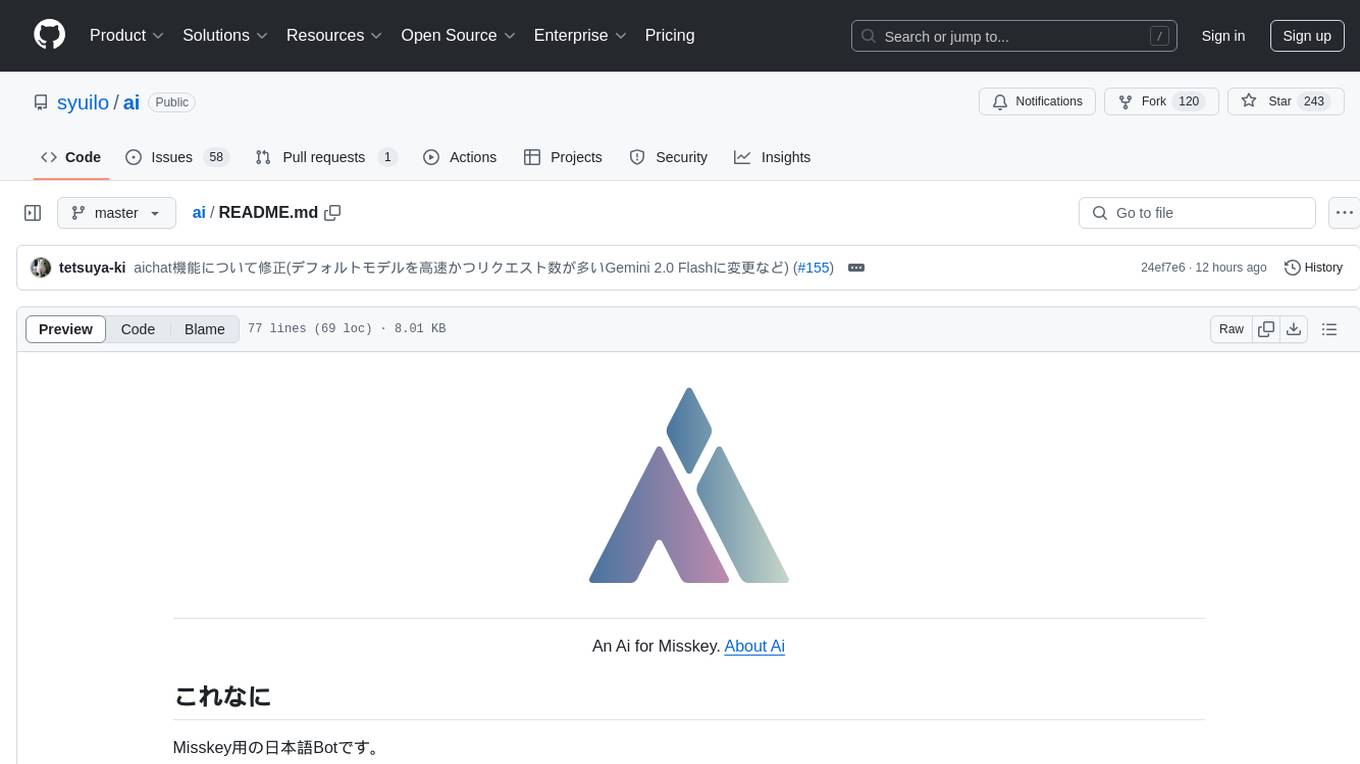Copy raw file contents
This screenshot has width=1360, height=764.
tap(1266, 329)
